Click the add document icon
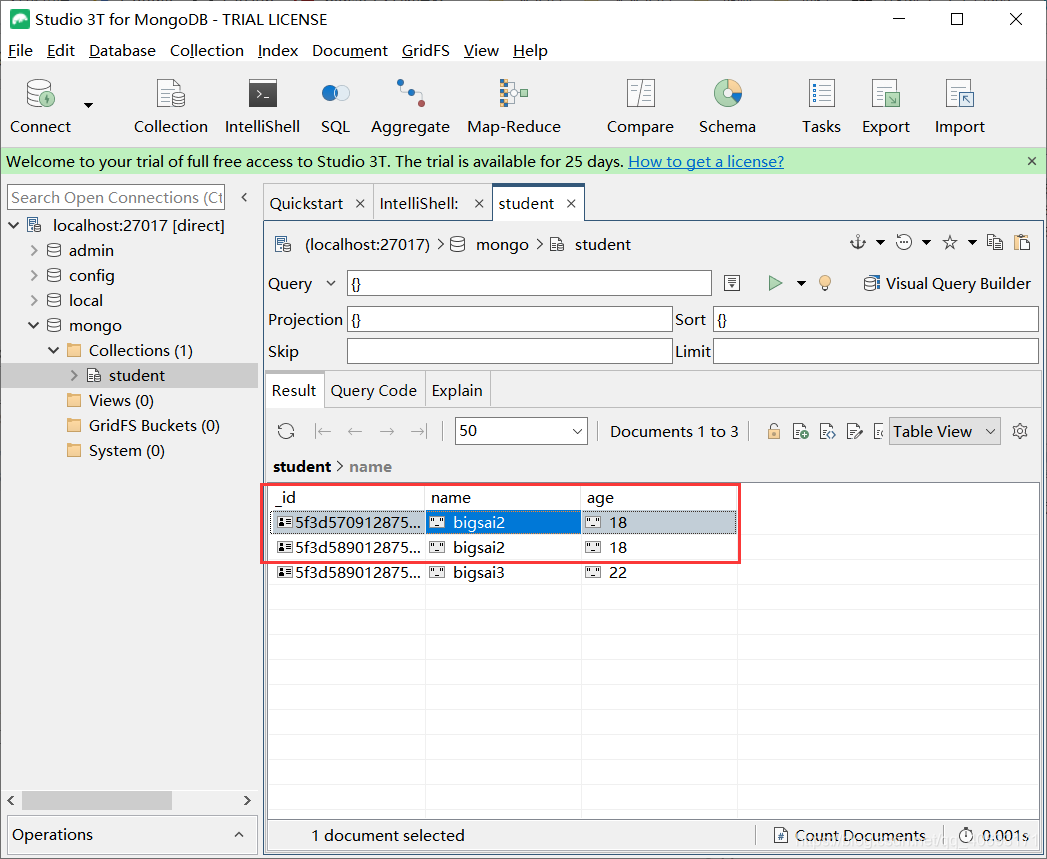Image resolution: width=1047 pixels, height=859 pixels. click(x=801, y=432)
